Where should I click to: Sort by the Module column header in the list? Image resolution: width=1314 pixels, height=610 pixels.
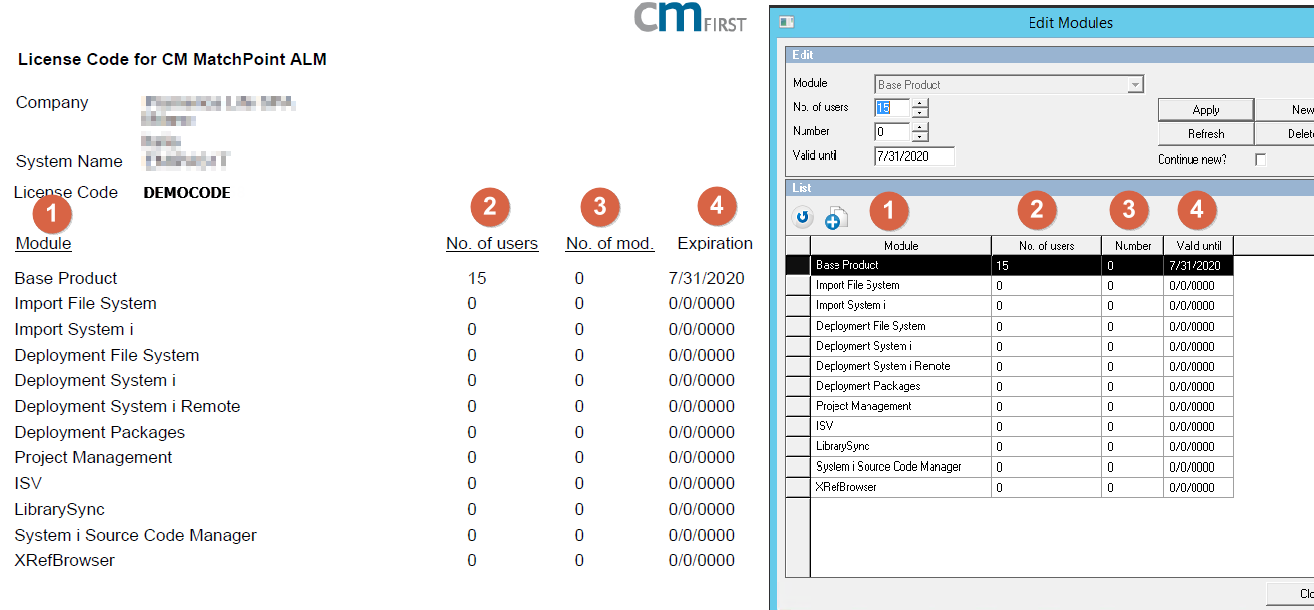coord(900,246)
